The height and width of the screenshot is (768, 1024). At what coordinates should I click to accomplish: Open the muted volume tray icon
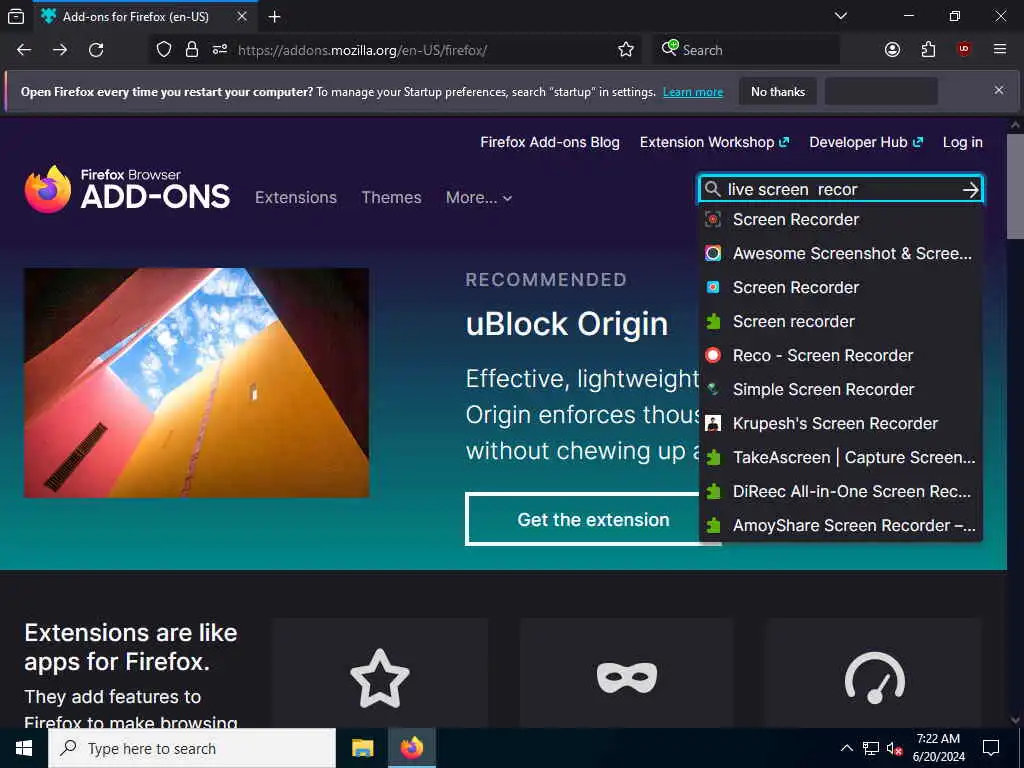[x=894, y=748]
